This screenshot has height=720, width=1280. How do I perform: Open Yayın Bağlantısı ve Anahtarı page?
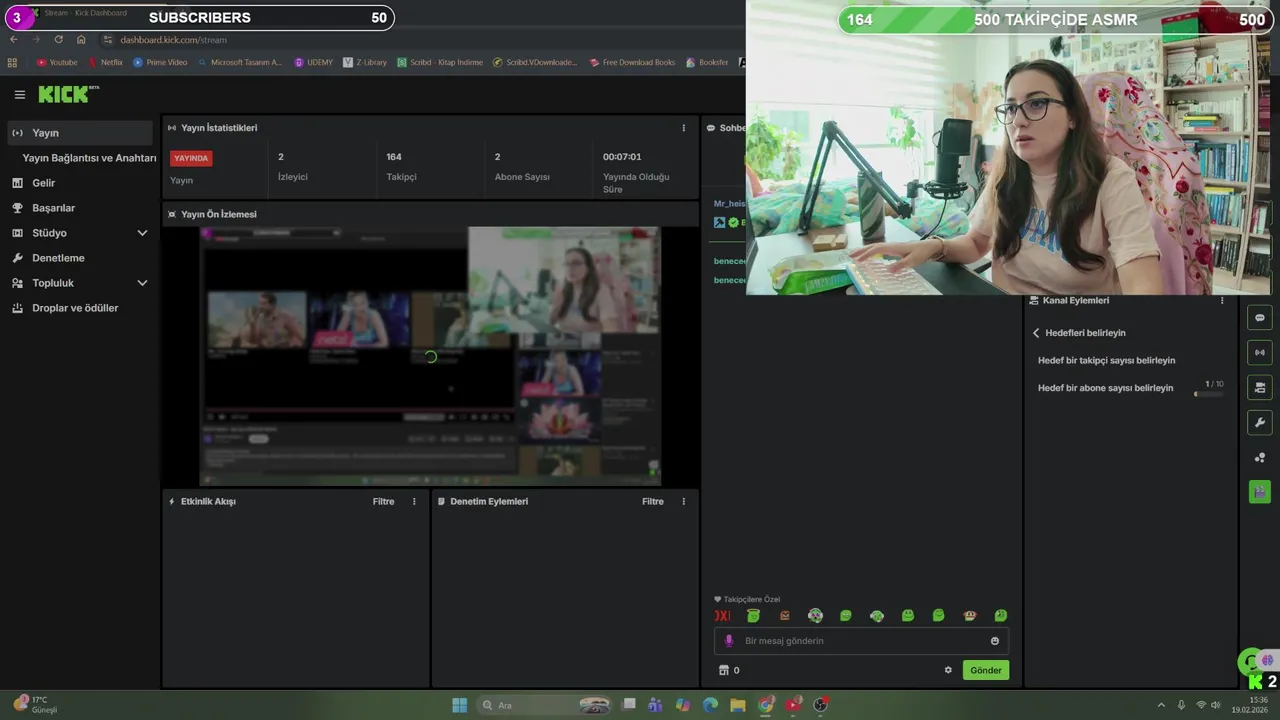89,158
